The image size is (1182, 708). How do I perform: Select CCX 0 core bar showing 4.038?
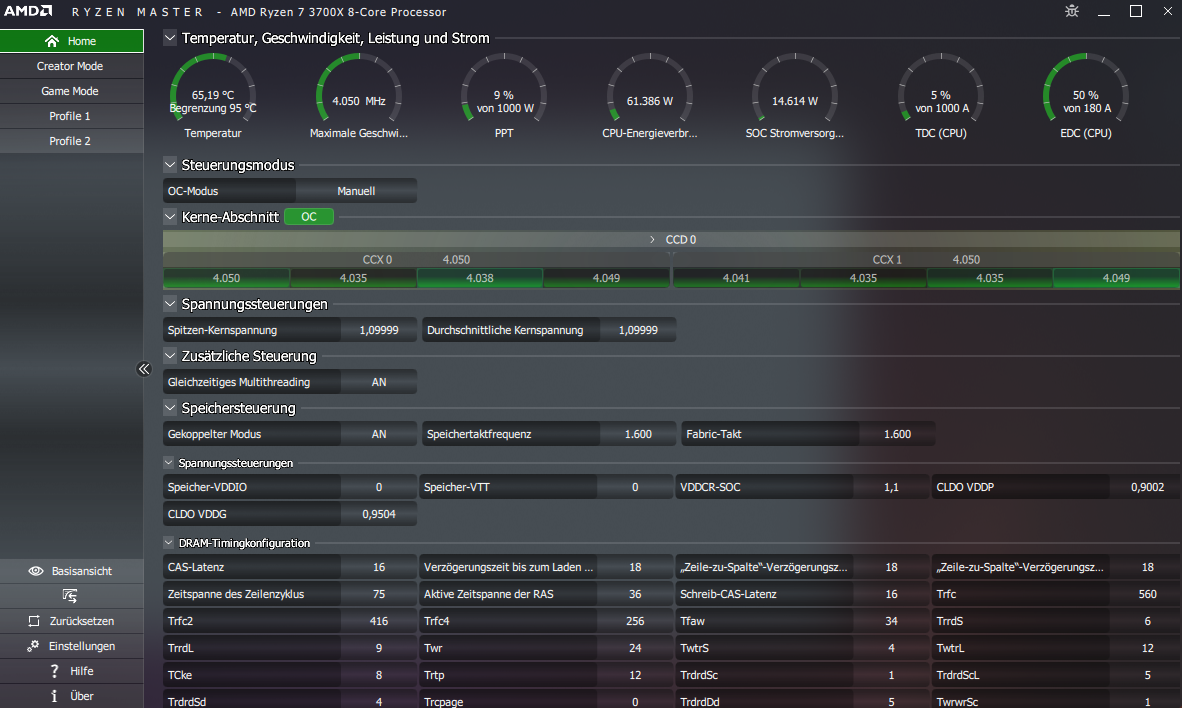[479, 278]
